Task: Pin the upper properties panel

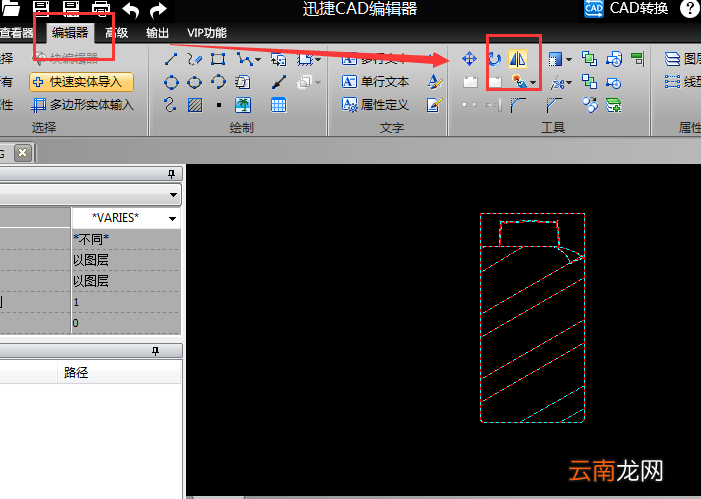Action: coord(171,174)
